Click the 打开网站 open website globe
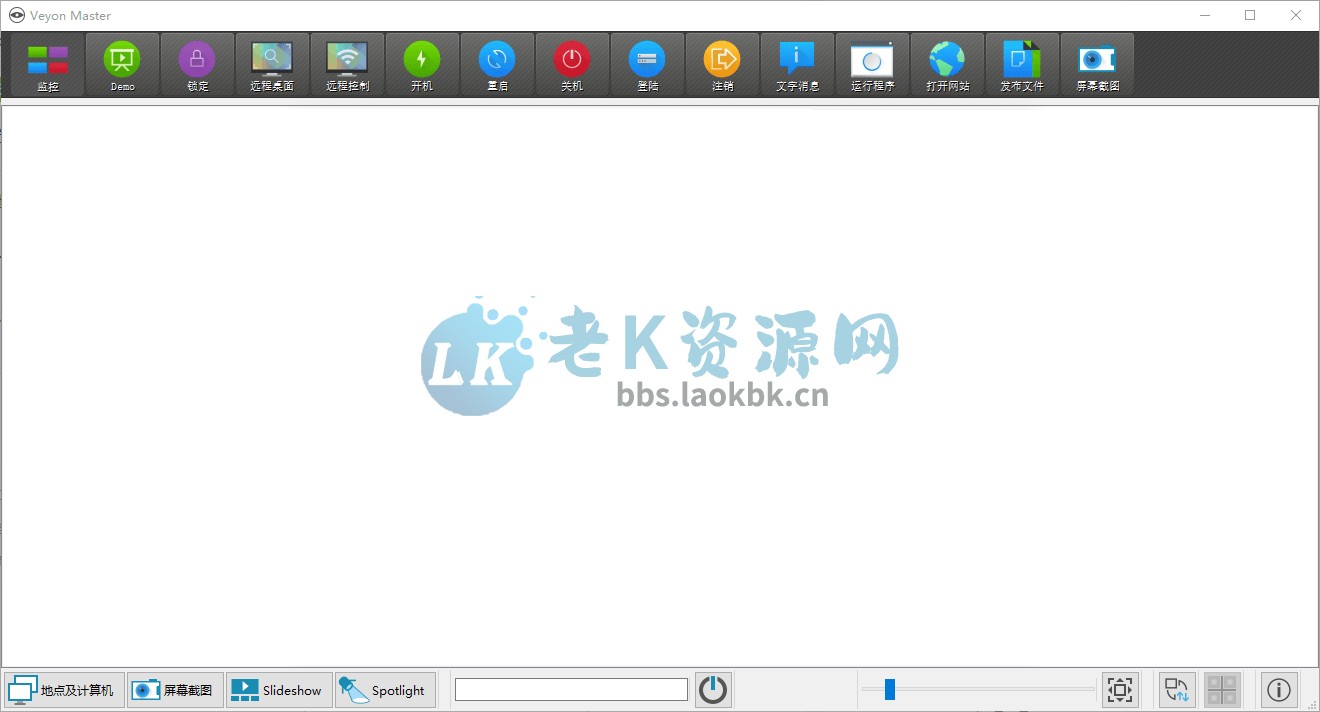The height and width of the screenshot is (712, 1320). click(x=947, y=65)
